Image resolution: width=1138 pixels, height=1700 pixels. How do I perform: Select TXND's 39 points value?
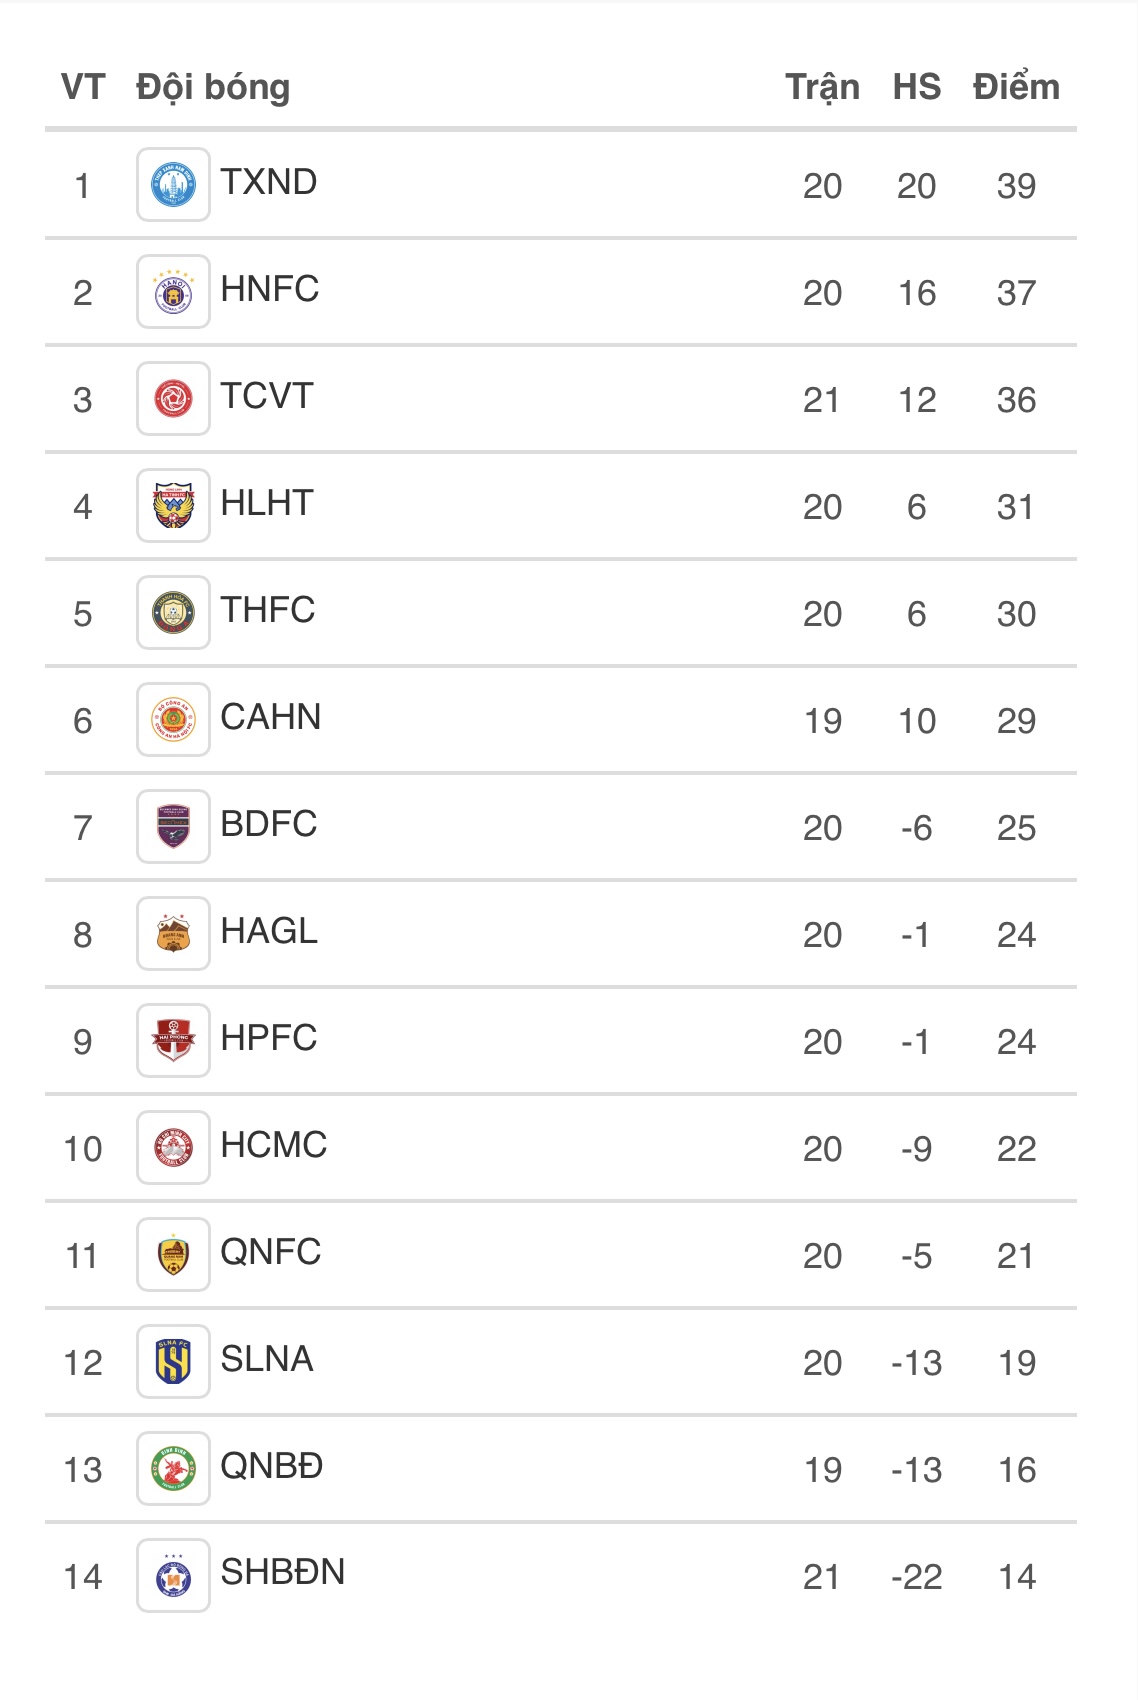(1016, 186)
